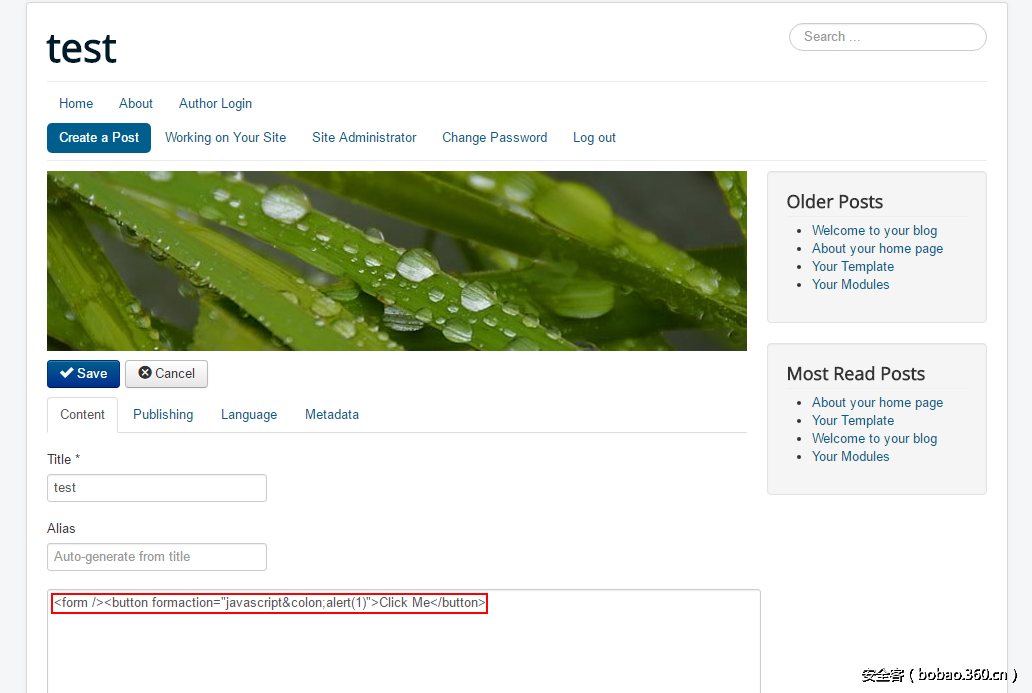Open the Publishing tab
The height and width of the screenshot is (693, 1032).
click(x=163, y=415)
